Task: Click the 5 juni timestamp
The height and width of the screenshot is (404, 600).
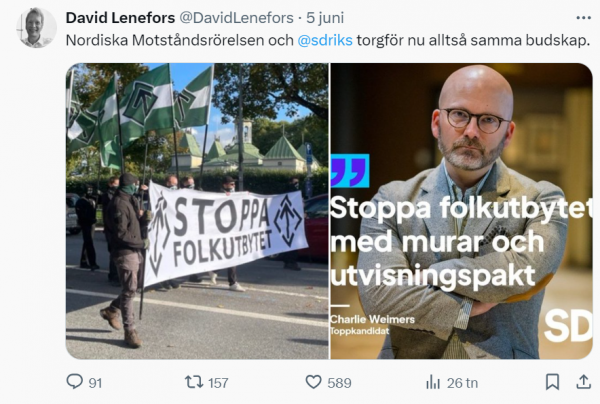Action: tap(325, 18)
